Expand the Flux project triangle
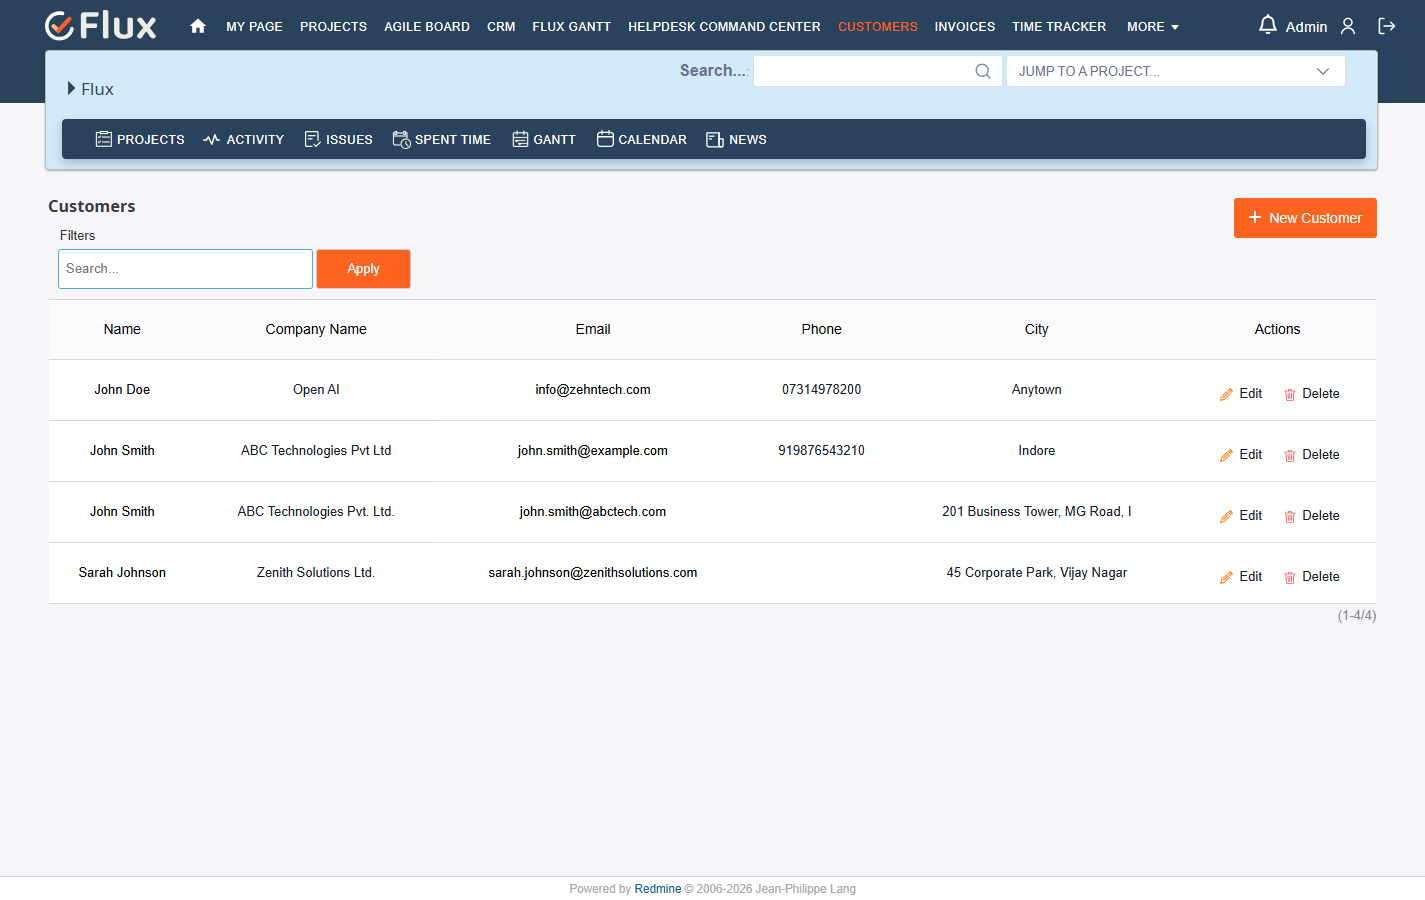The width and height of the screenshot is (1425, 900). 71,88
